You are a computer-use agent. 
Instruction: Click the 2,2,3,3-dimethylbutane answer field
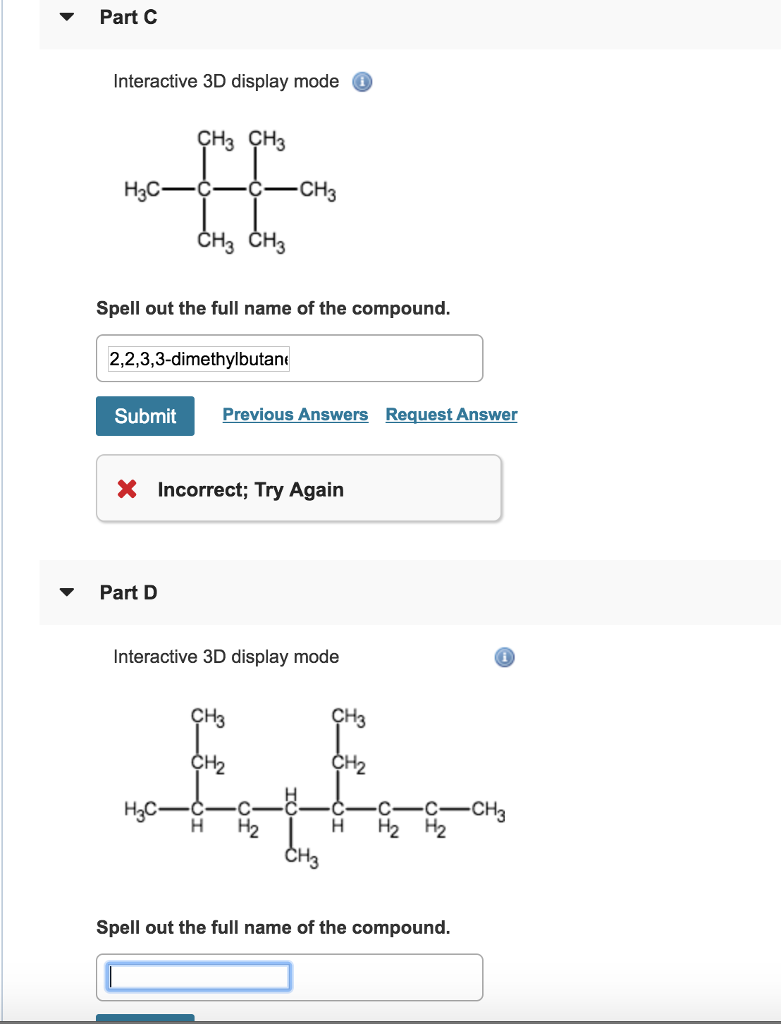point(289,359)
